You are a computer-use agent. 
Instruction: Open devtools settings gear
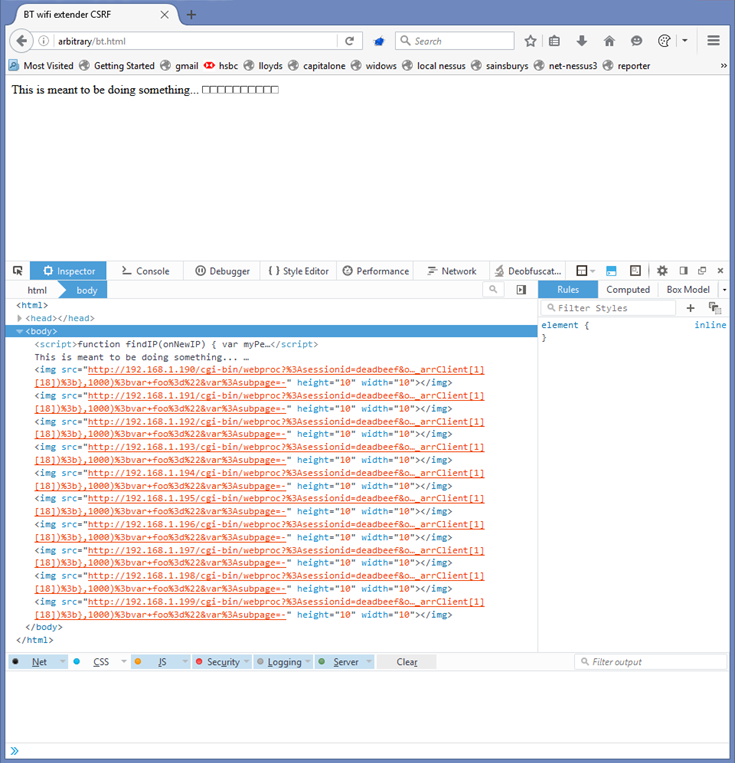pos(662,271)
